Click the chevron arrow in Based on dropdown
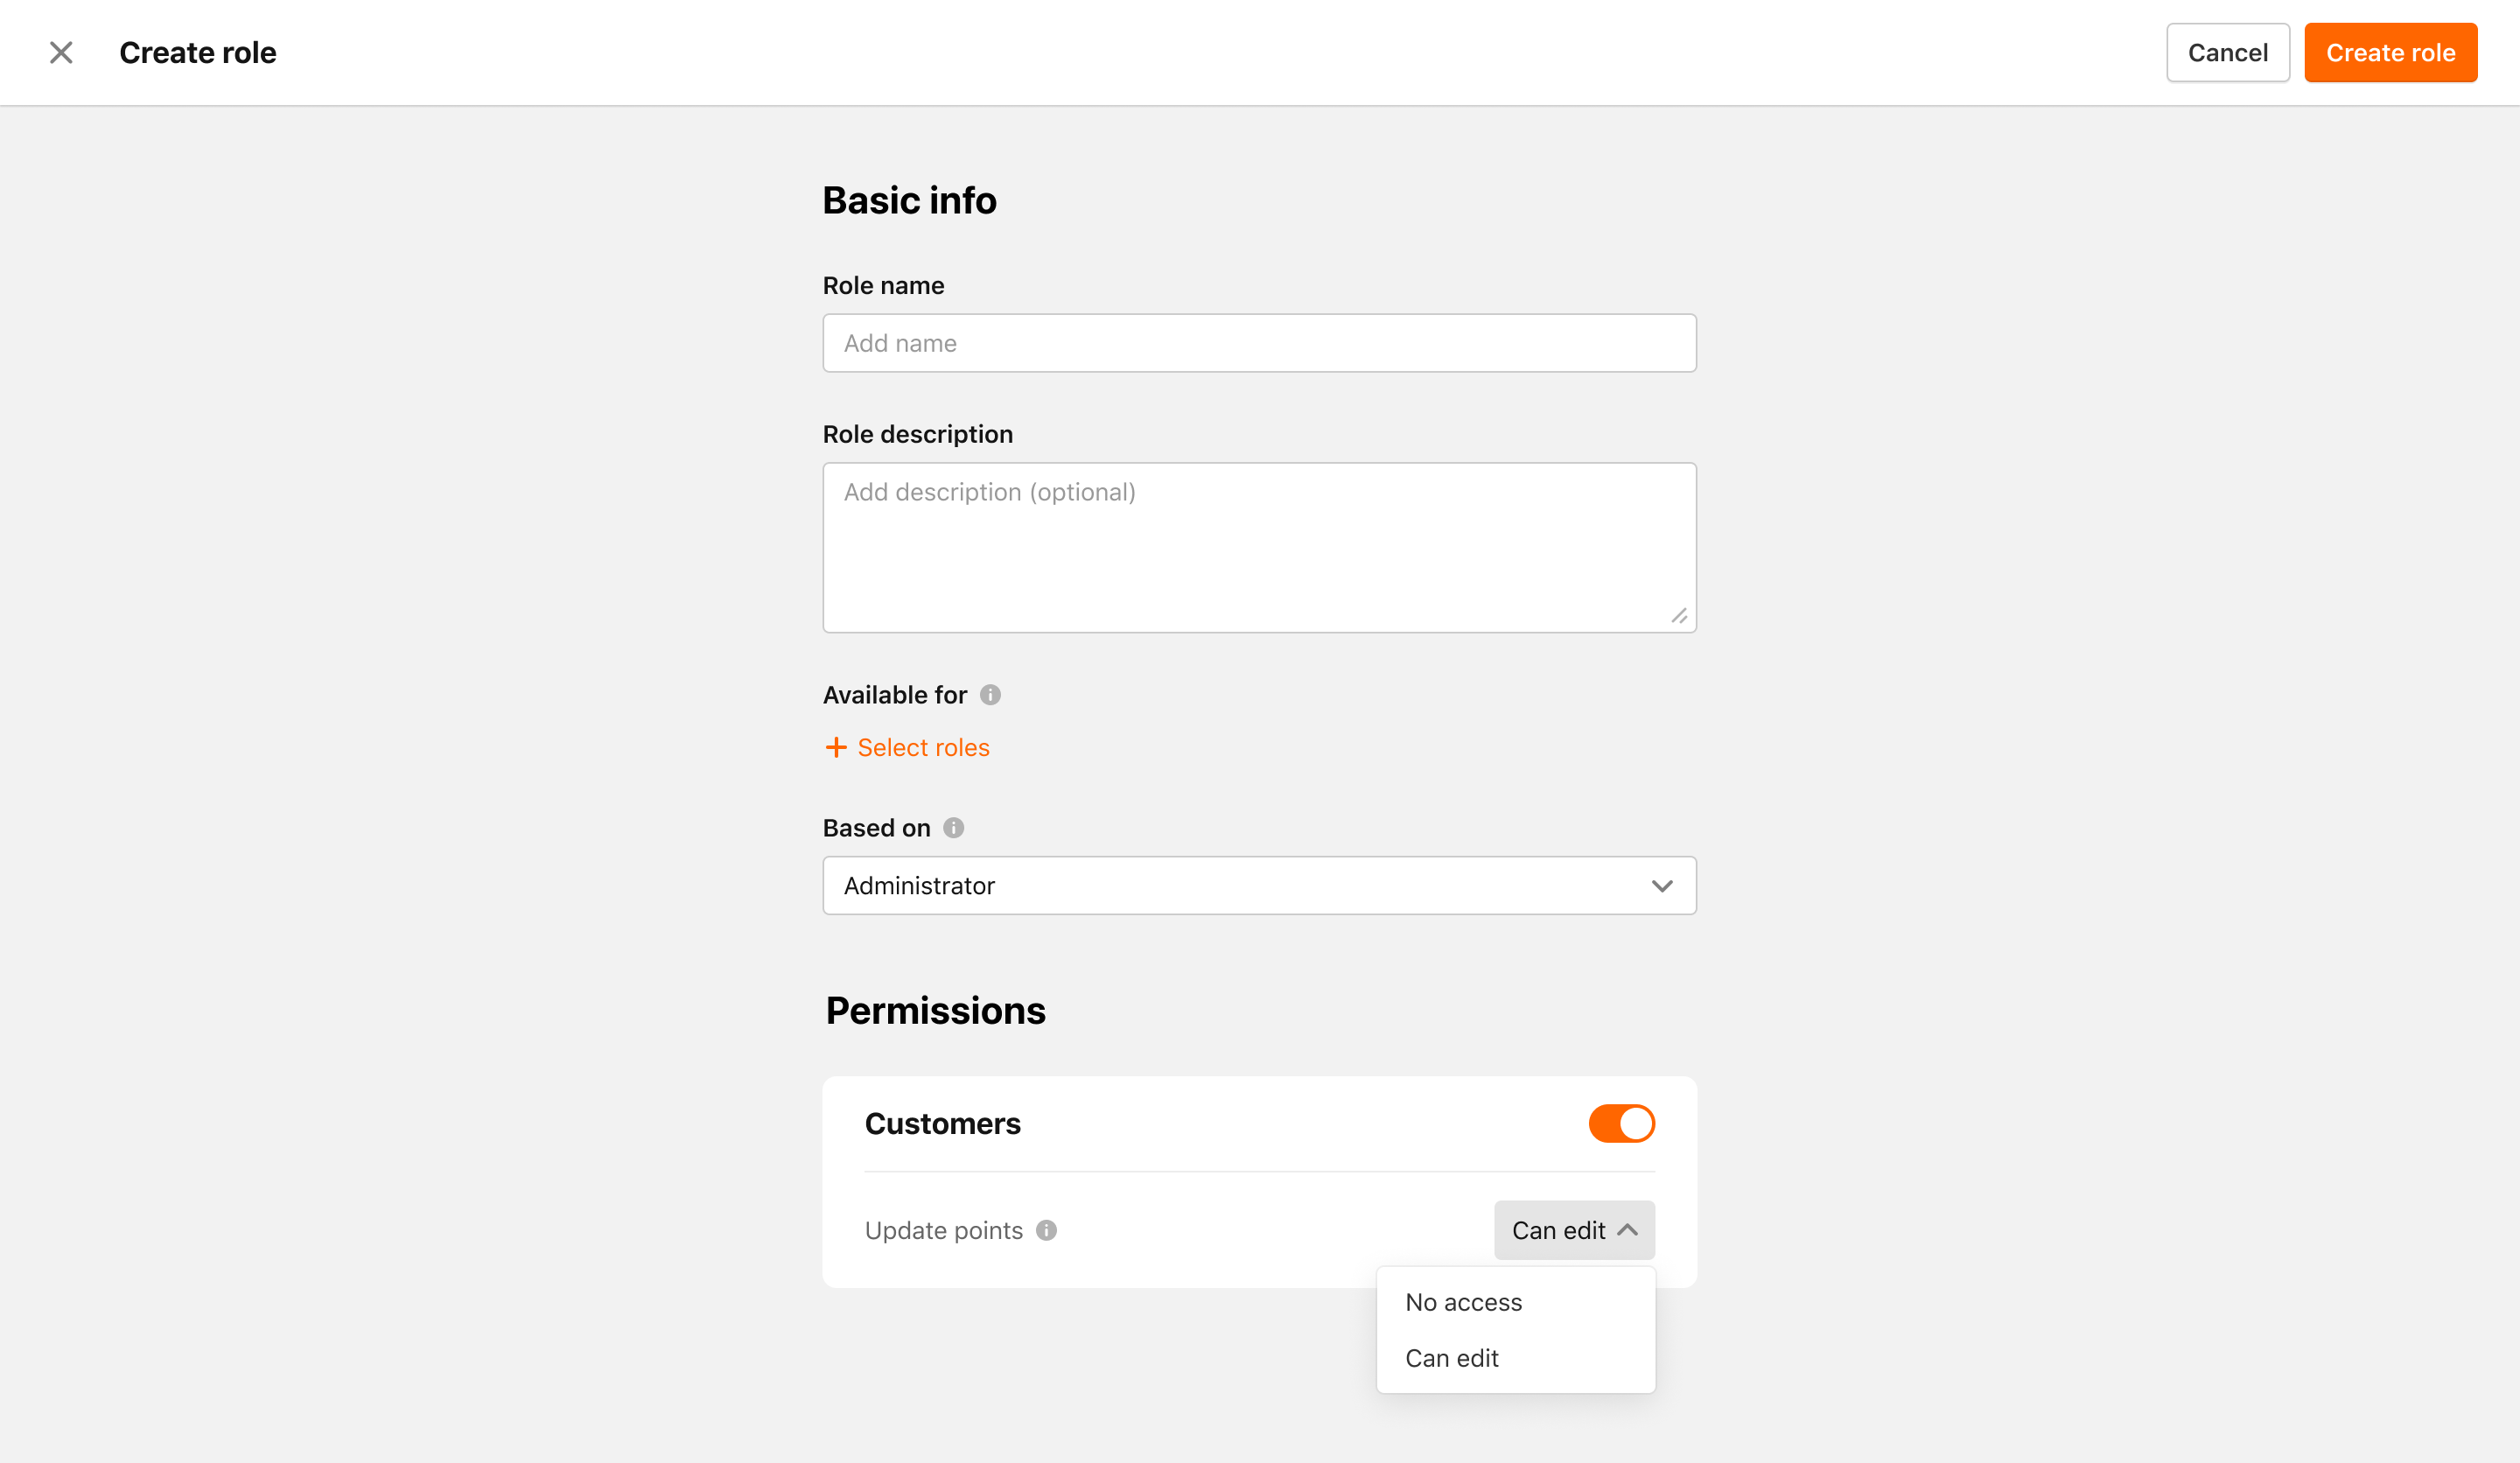The image size is (2520, 1463). pyautogui.click(x=1662, y=886)
